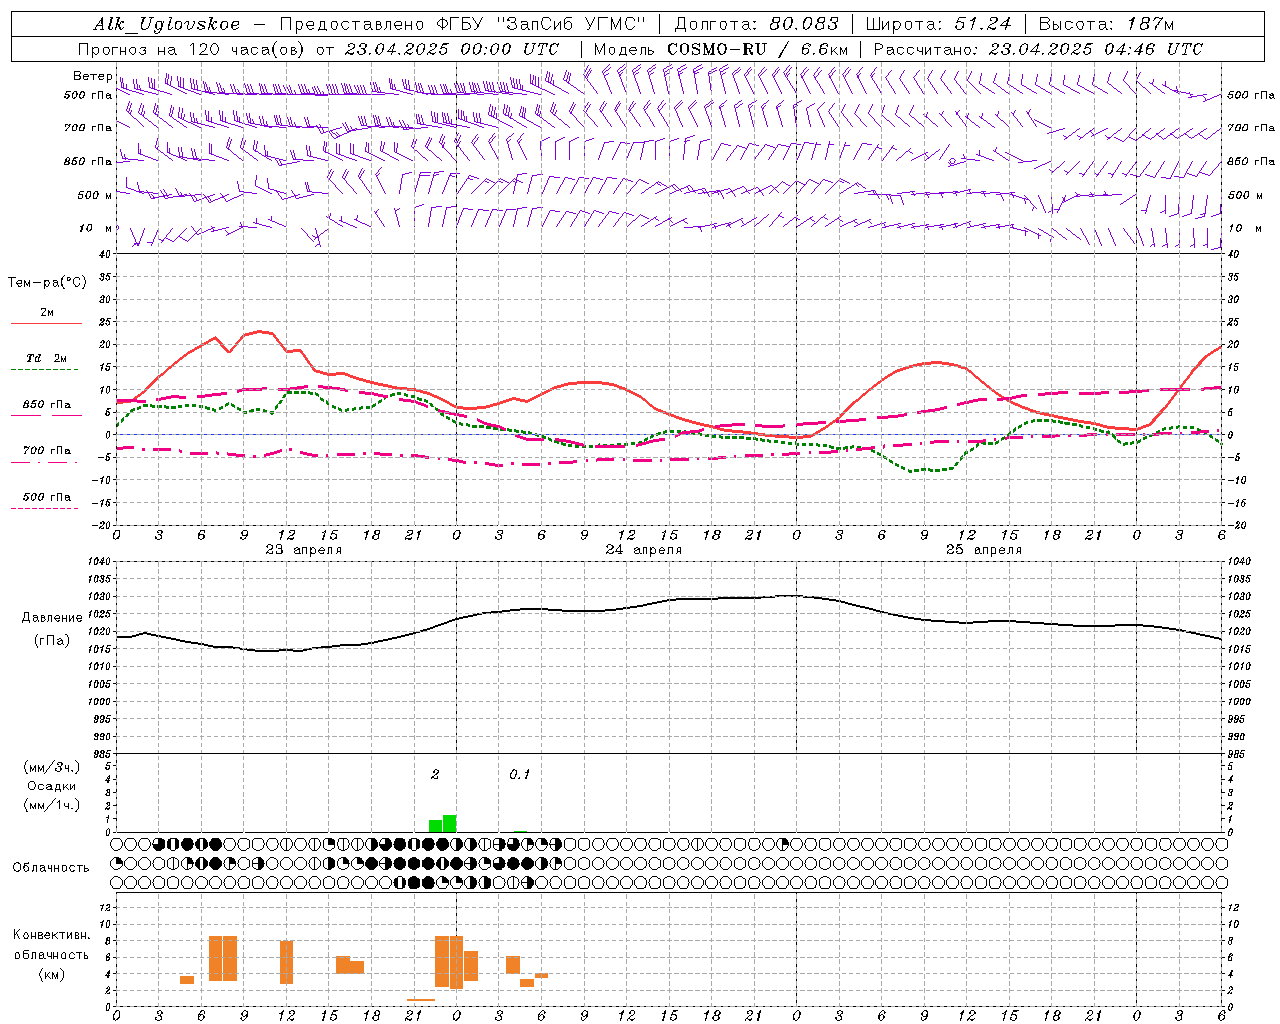
Task: Click the '25 апреля' date label
Action: pyautogui.click(x=984, y=550)
